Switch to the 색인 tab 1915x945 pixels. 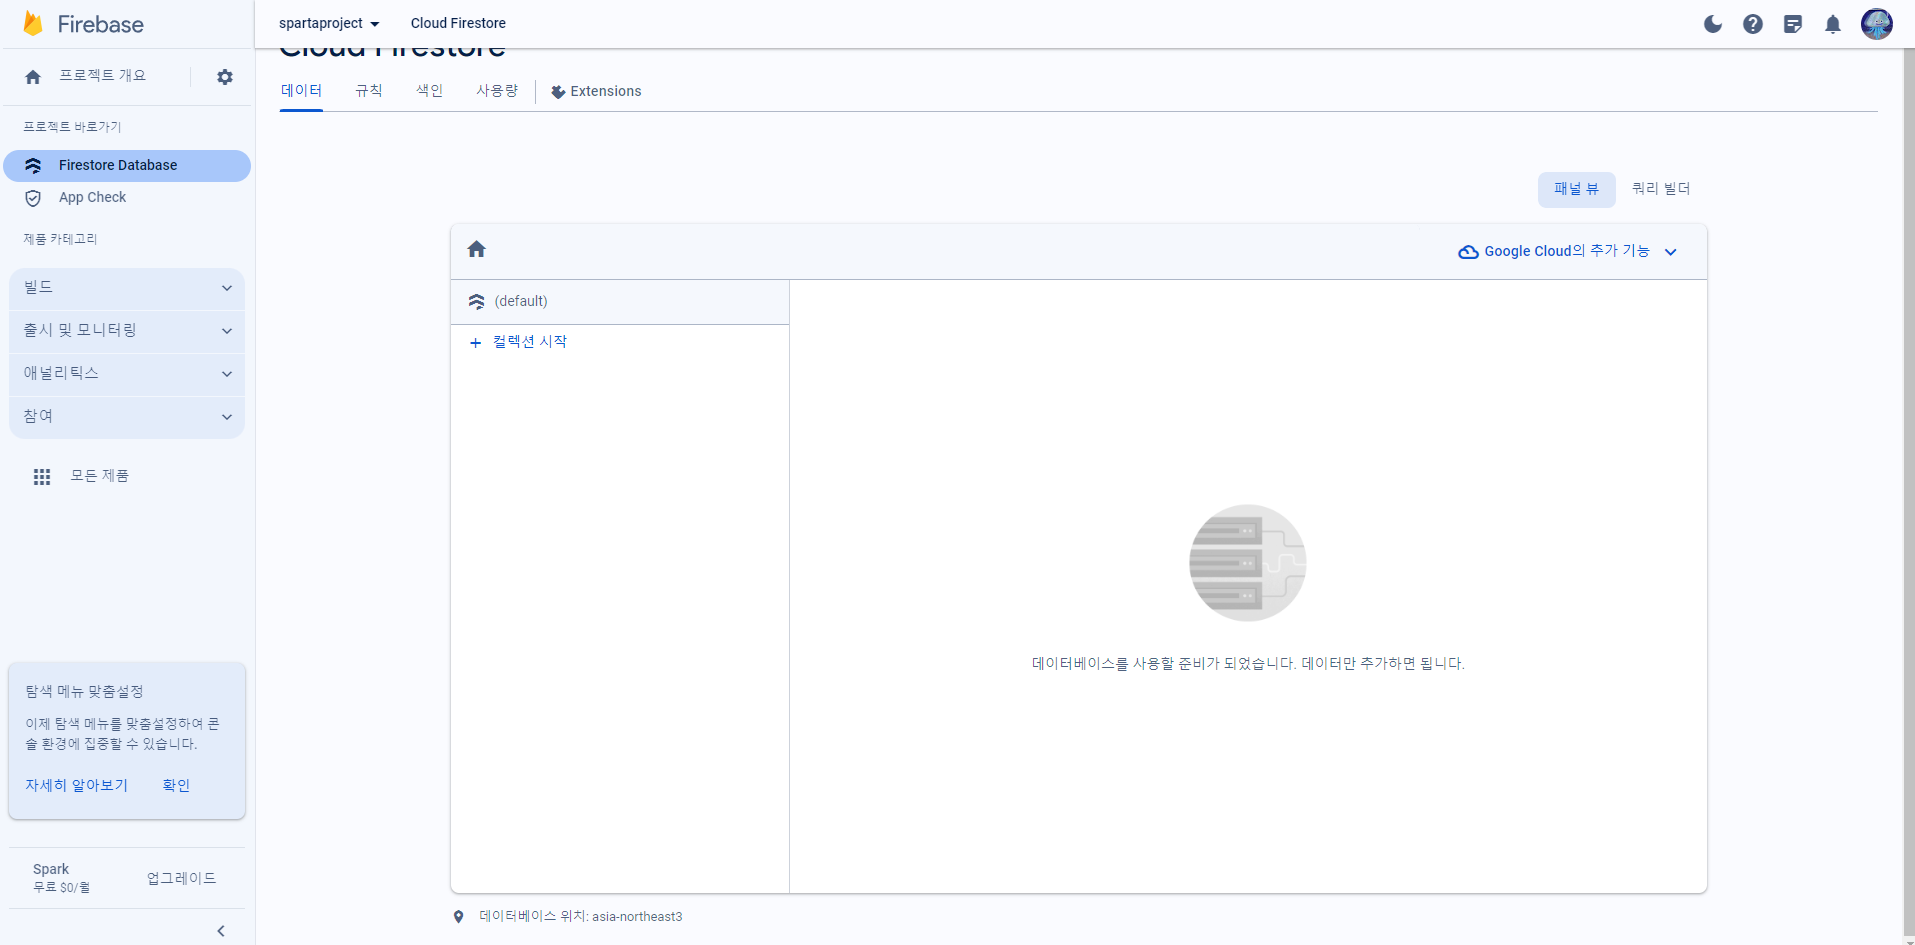tap(430, 91)
